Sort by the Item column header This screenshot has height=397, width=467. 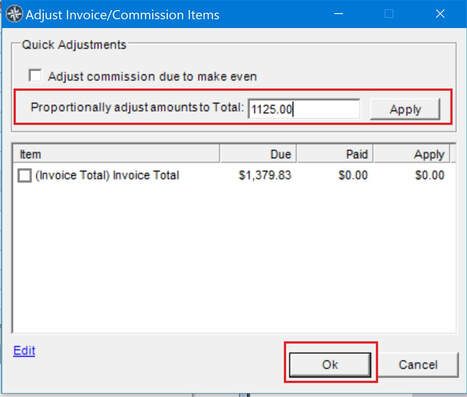pyautogui.click(x=116, y=154)
